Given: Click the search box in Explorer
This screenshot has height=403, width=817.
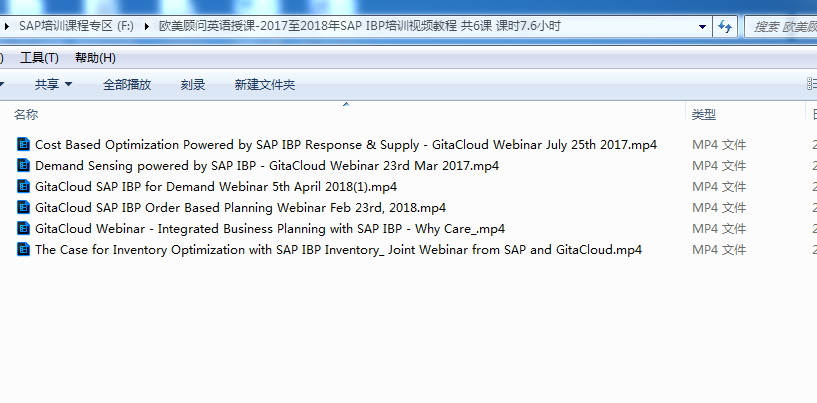Looking at the screenshot, I should (x=781, y=27).
